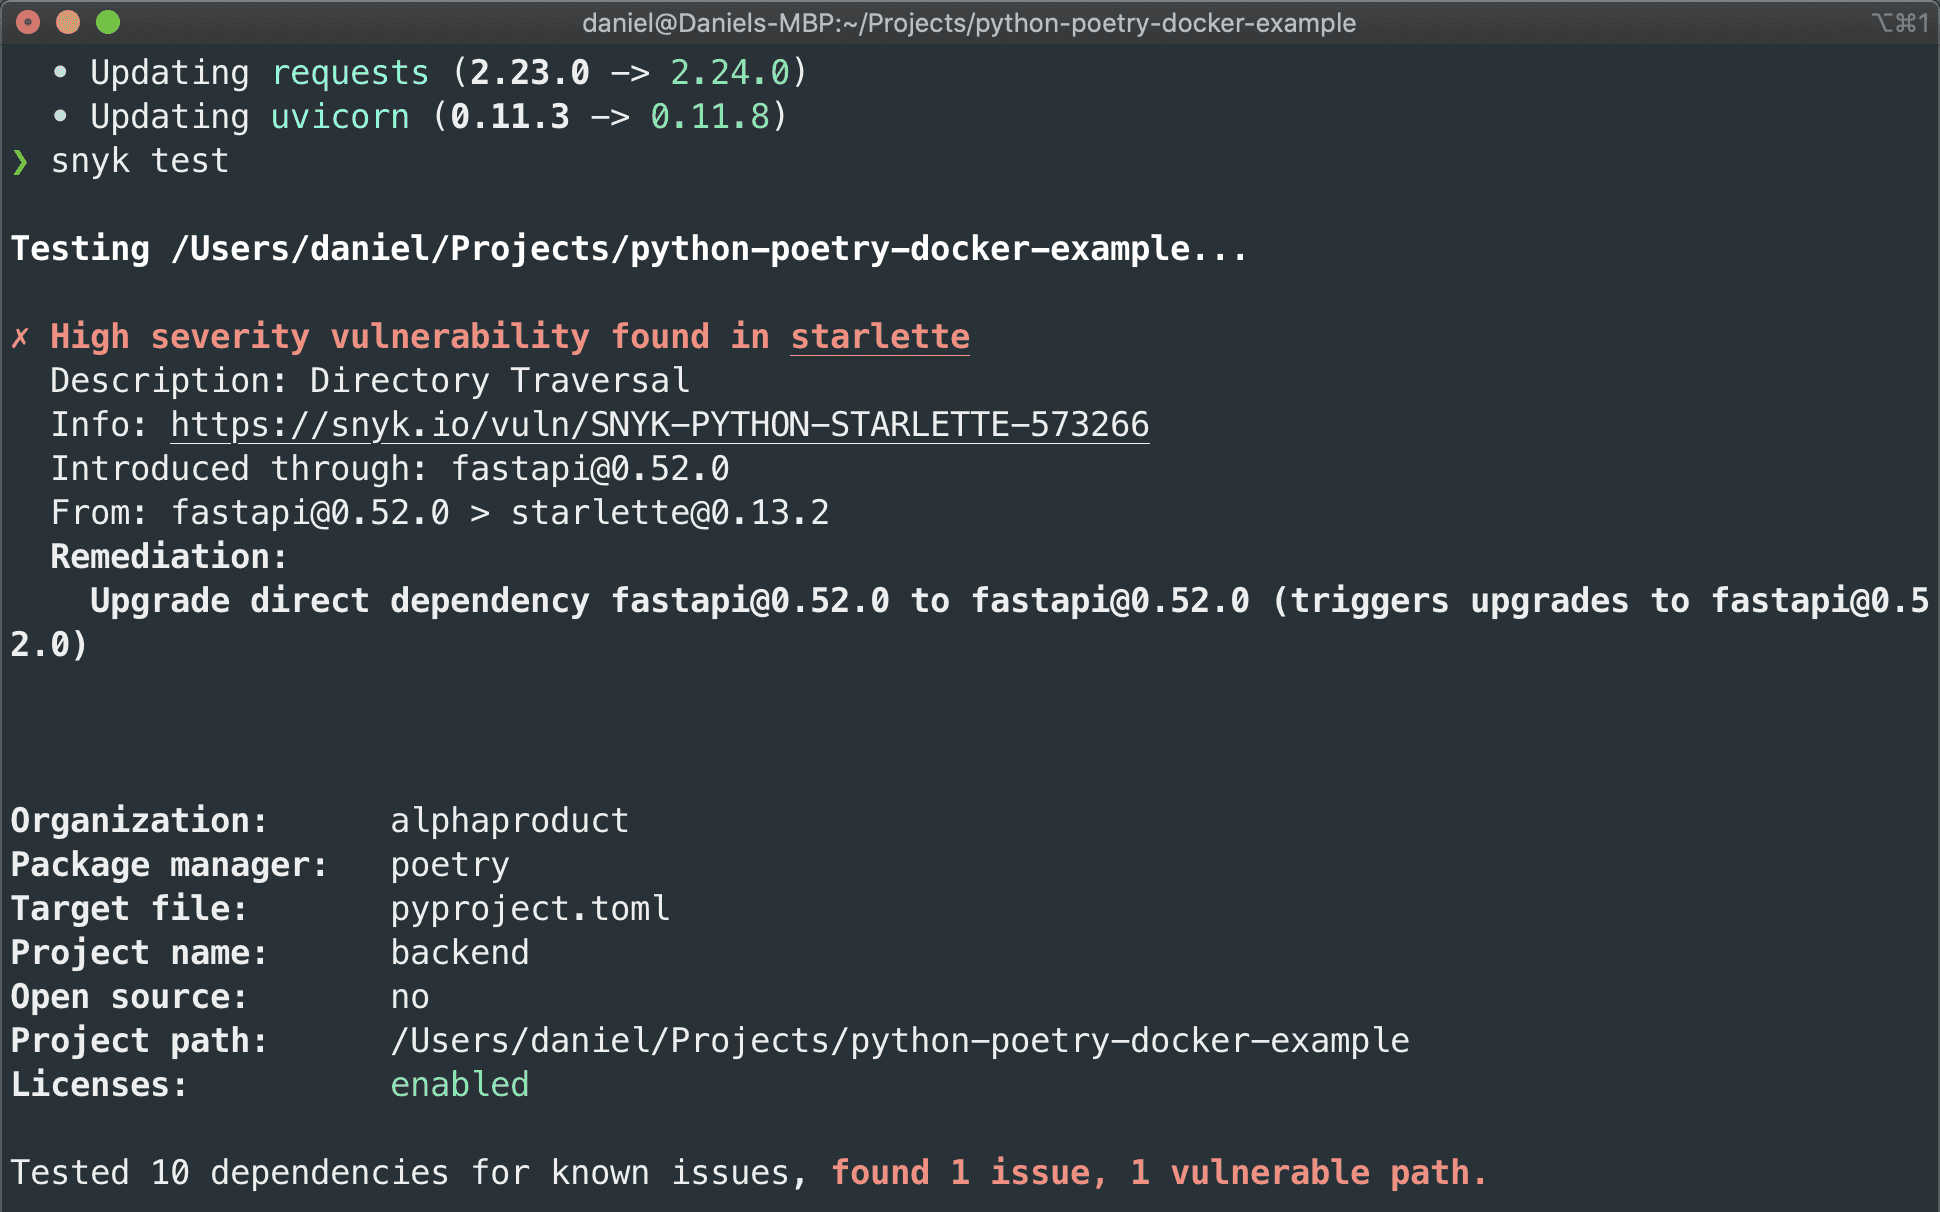This screenshot has width=1940, height=1212.
Task: Click version '0.11.8' of uvicorn
Action: pos(710,117)
